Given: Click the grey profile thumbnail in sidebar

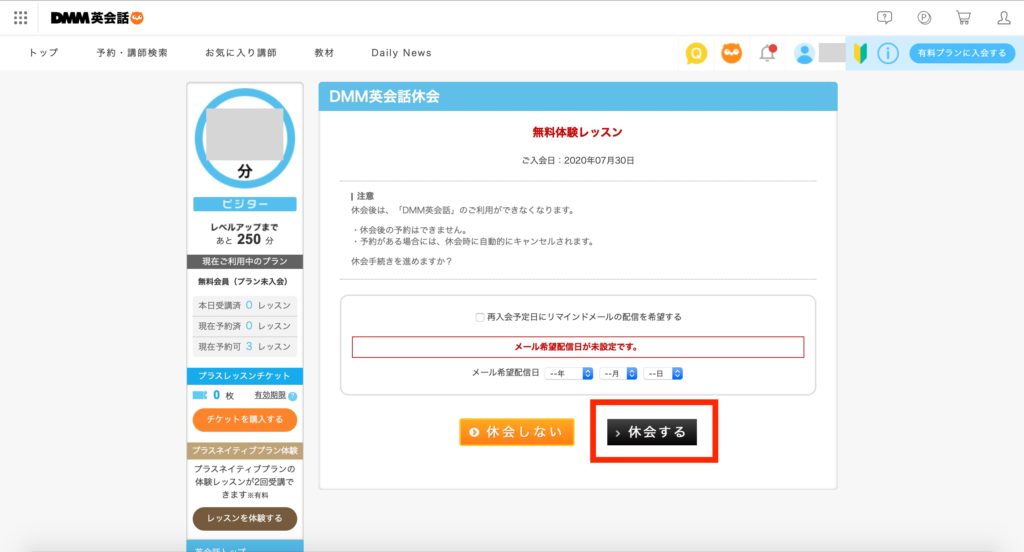Looking at the screenshot, I should coord(245,134).
